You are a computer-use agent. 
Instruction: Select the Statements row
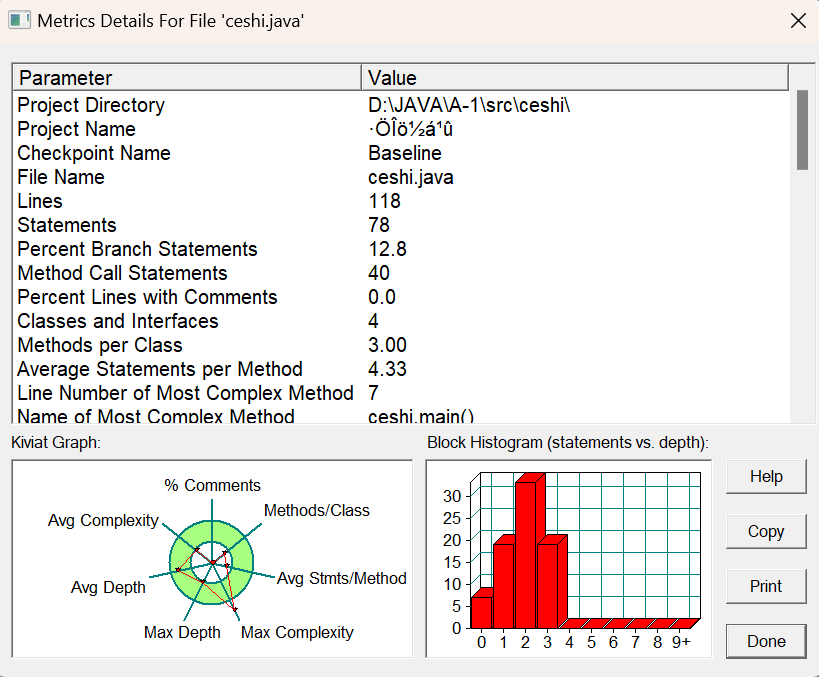pos(401,225)
